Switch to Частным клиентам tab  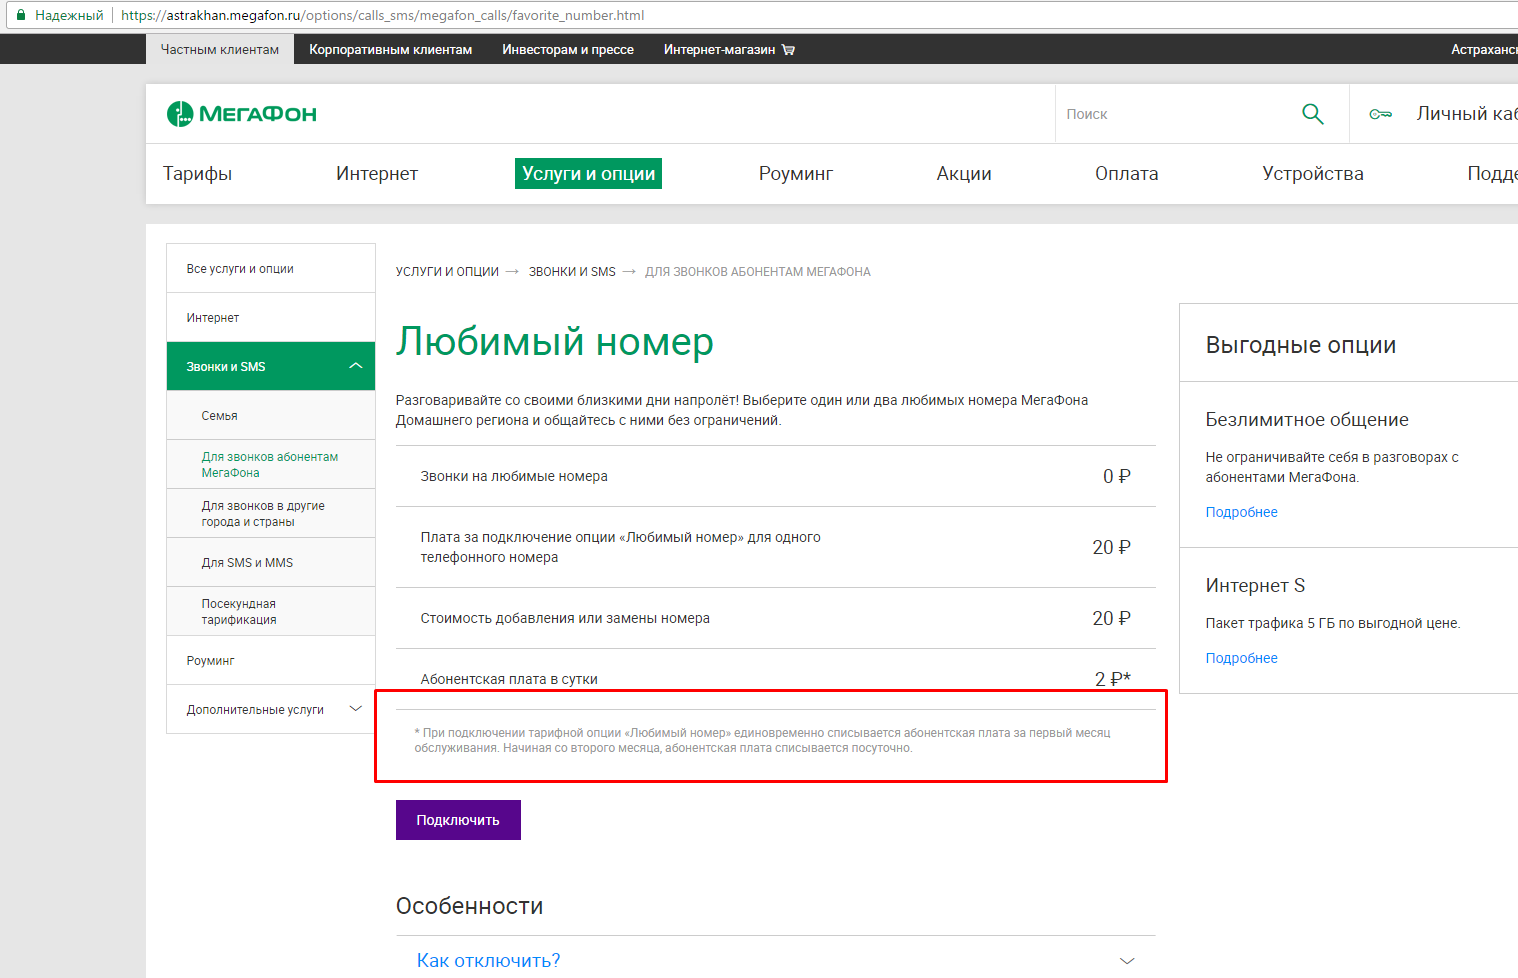point(220,49)
